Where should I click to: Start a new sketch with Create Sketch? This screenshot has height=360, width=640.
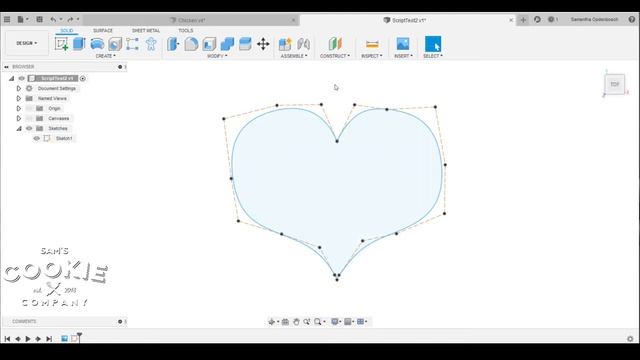[61, 44]
